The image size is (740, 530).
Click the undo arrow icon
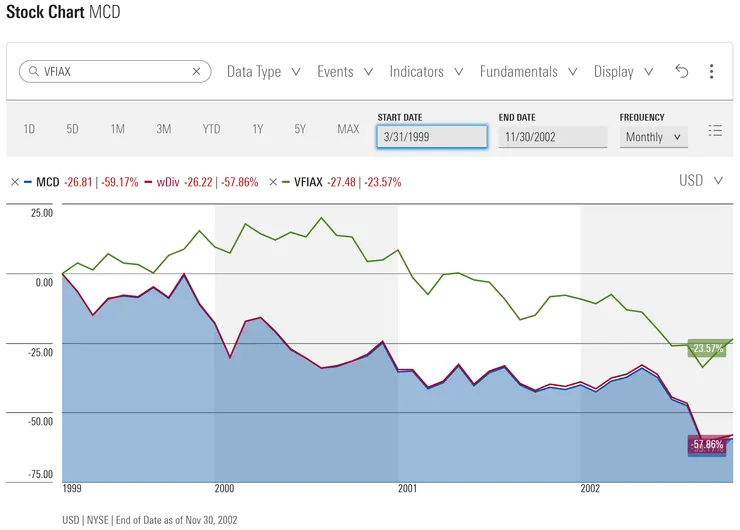[x=682, y=71]
